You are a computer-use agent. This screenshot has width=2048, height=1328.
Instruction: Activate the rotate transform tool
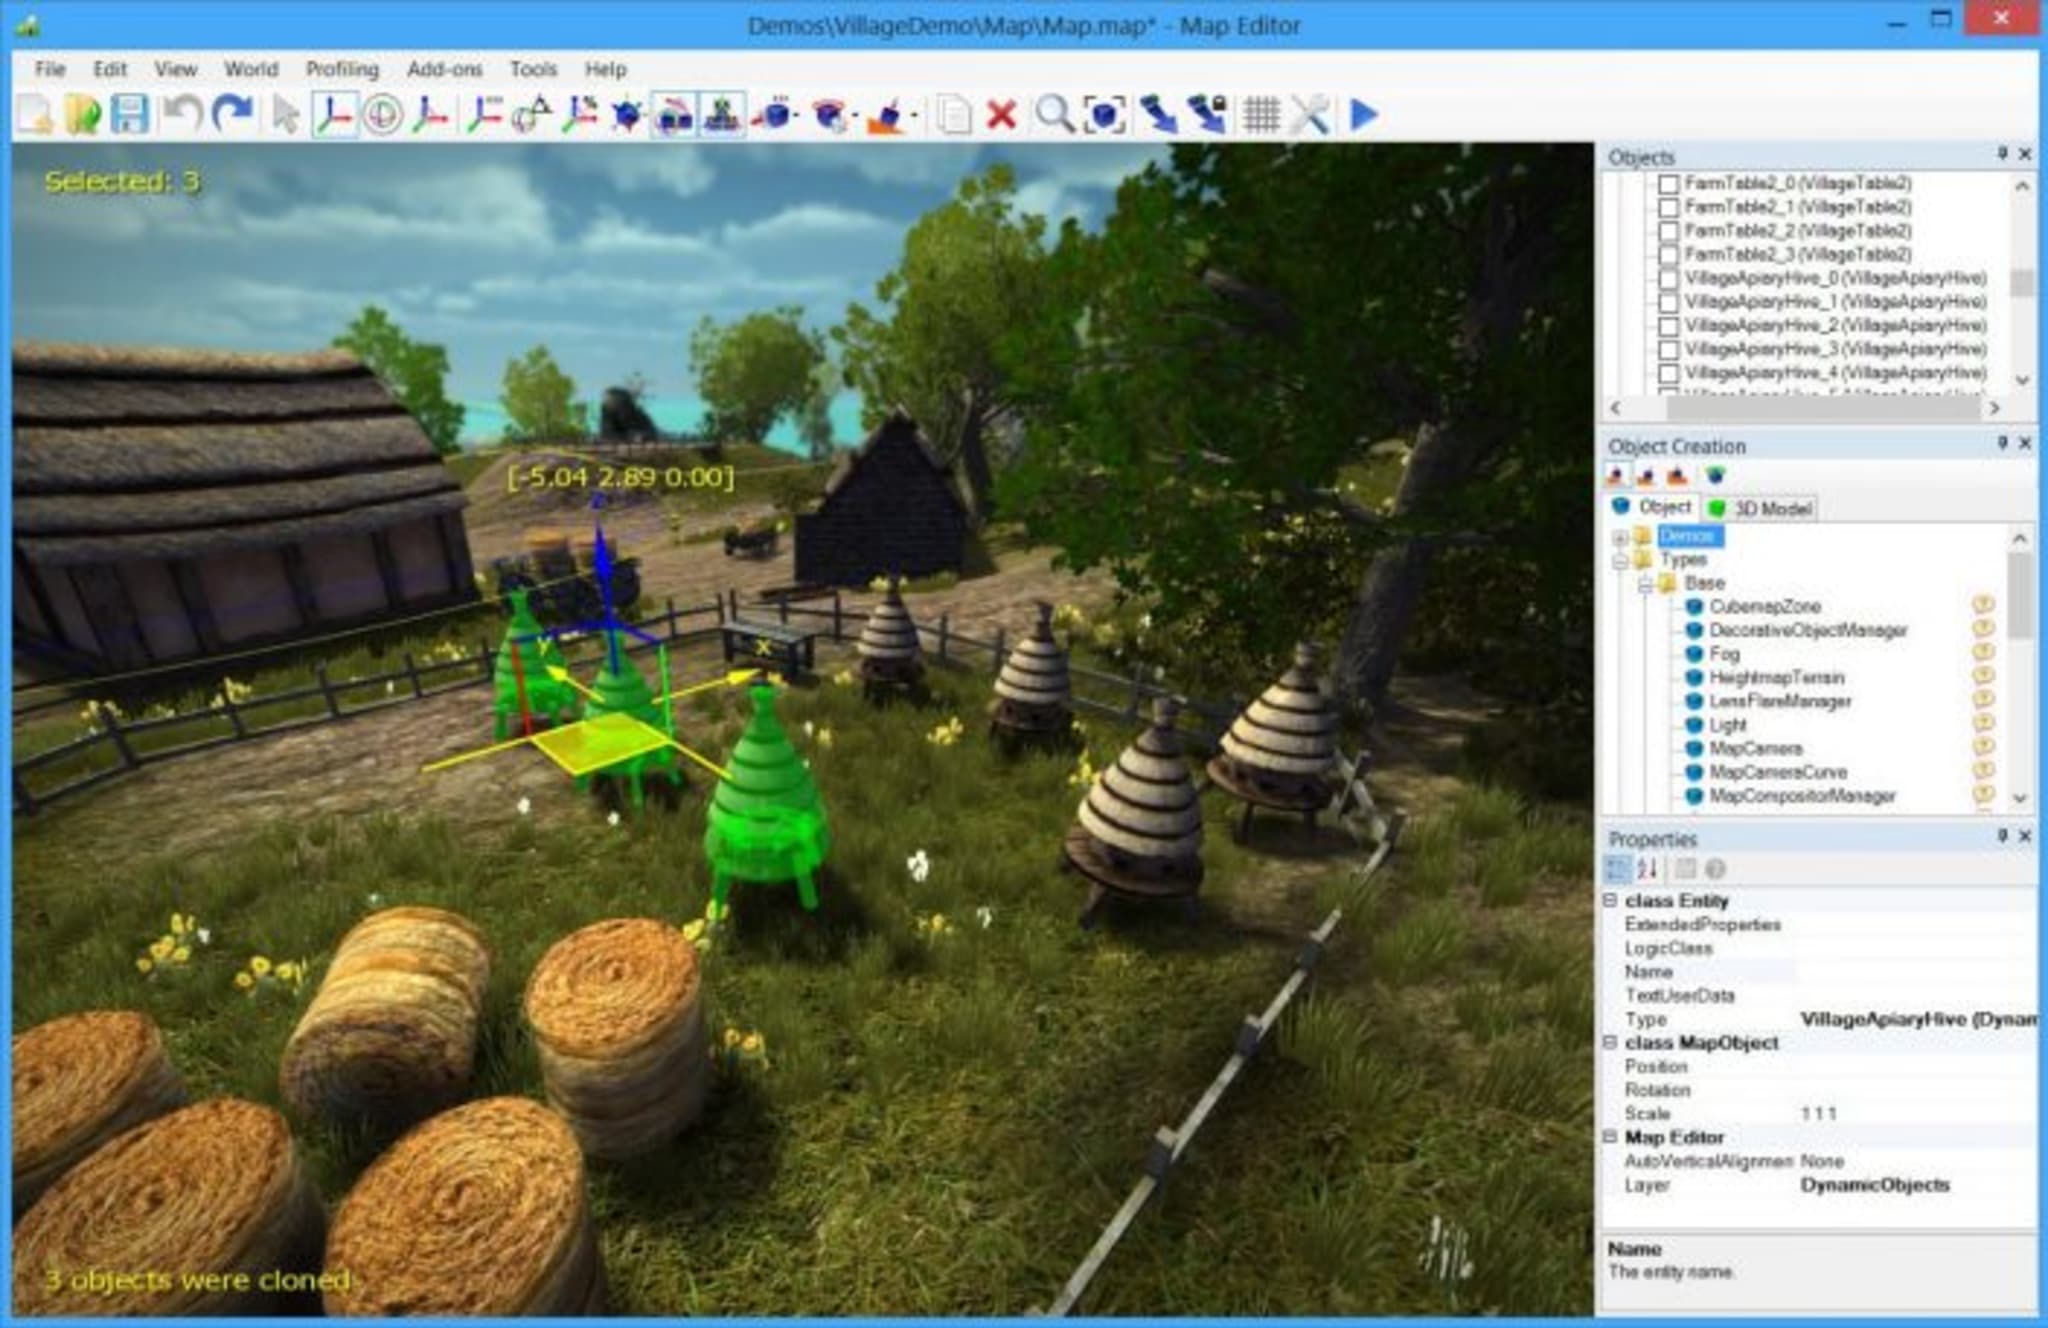pos(382,114)
